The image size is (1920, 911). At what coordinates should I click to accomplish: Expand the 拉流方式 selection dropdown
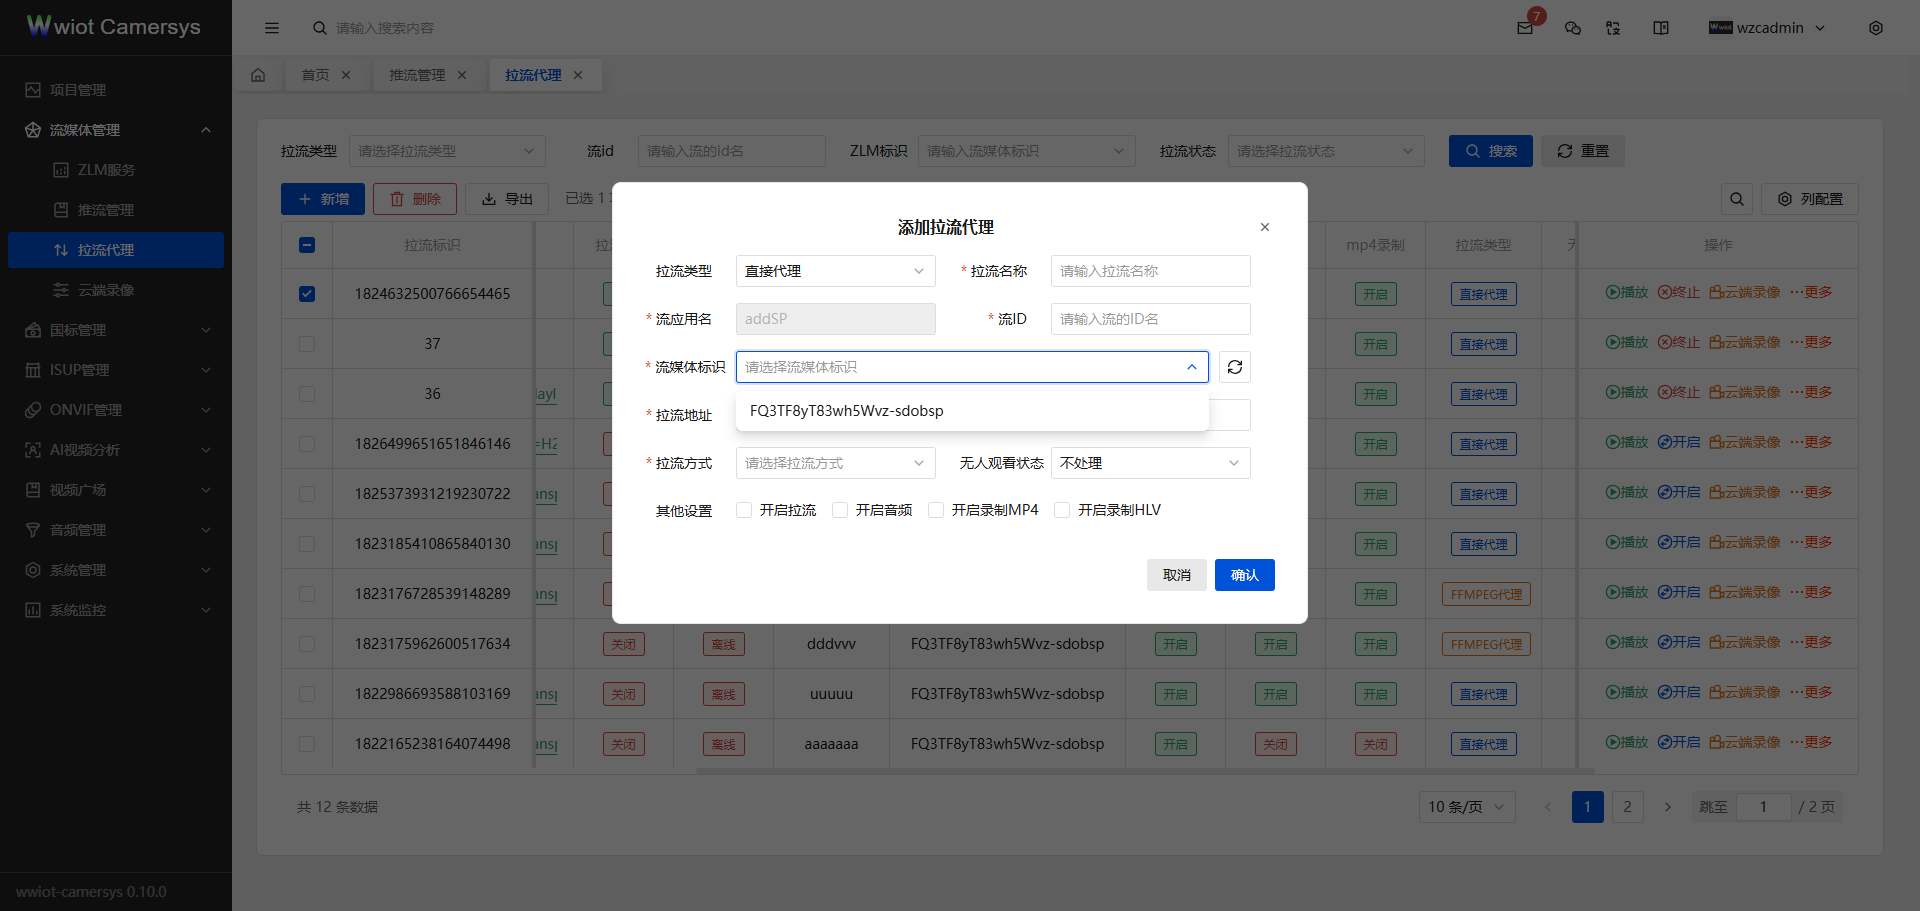pyautogui.click(x=835, y=462)
